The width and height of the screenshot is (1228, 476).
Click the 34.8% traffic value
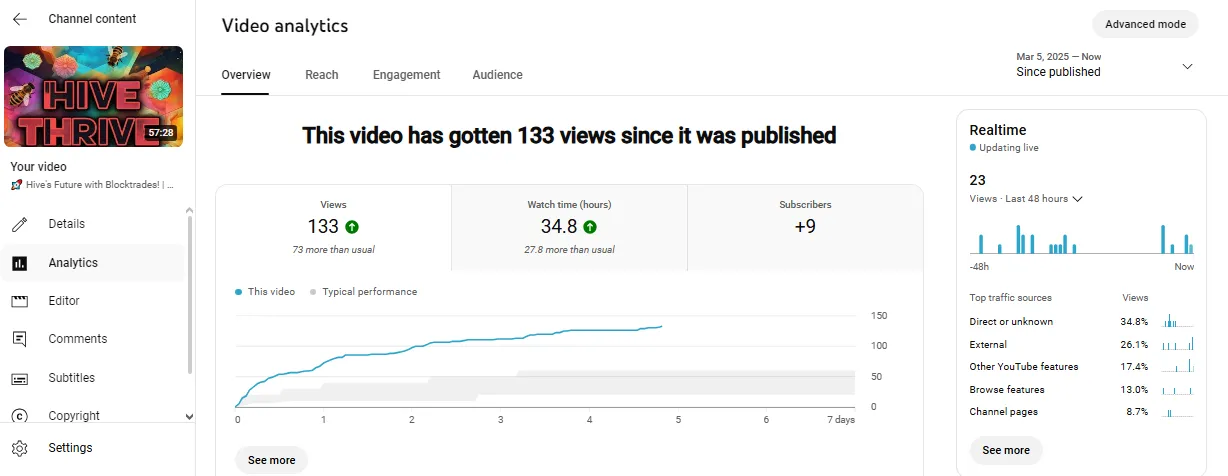click(1134, 322)
